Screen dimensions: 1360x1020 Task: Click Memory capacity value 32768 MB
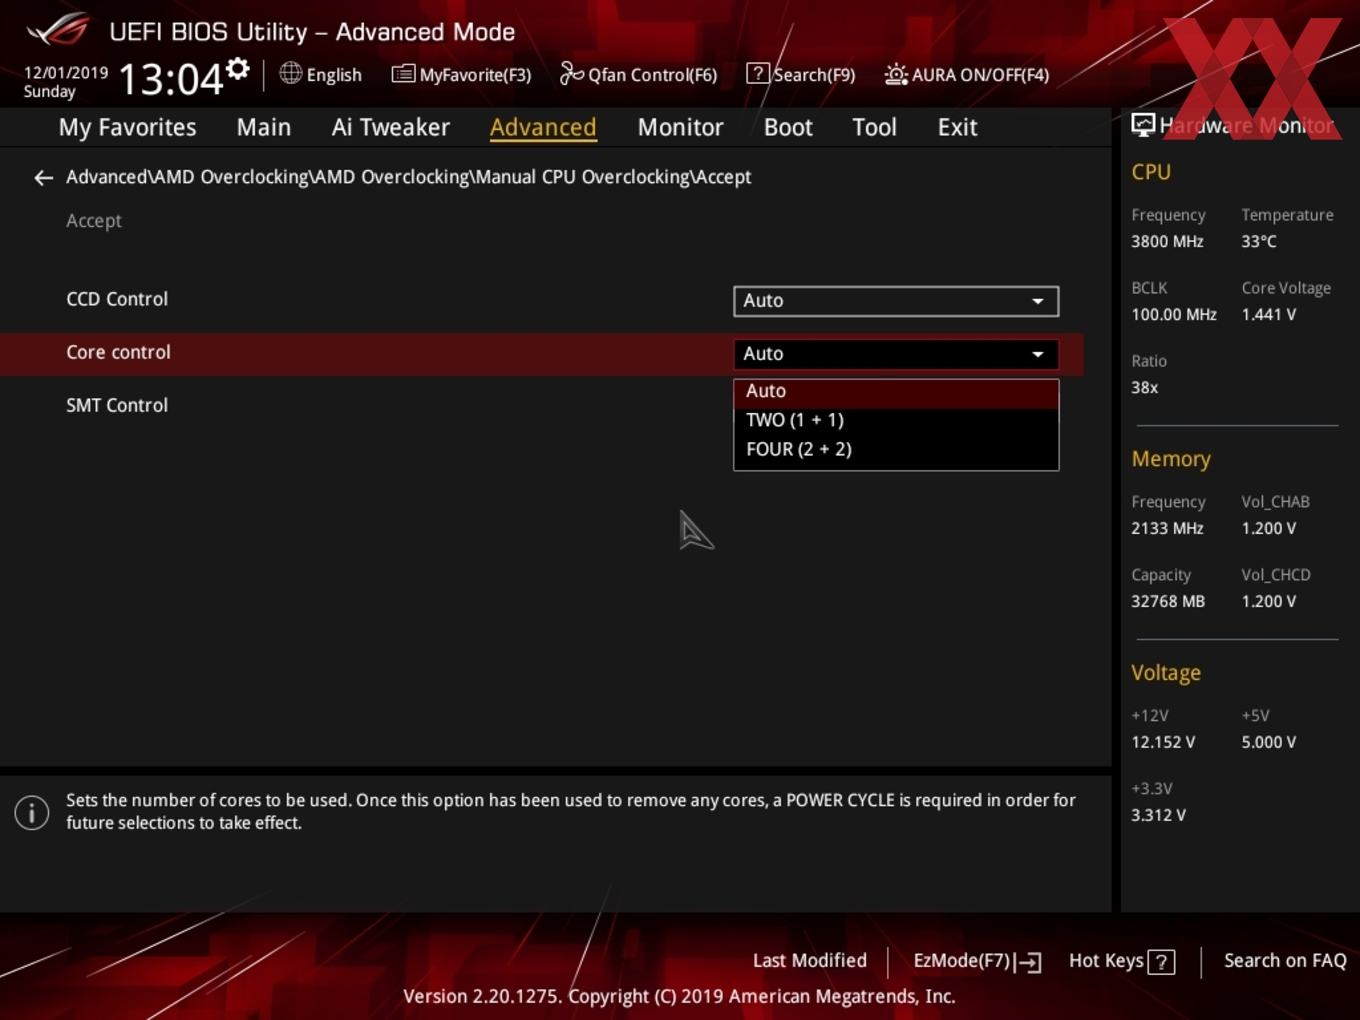click(1168, 601)
